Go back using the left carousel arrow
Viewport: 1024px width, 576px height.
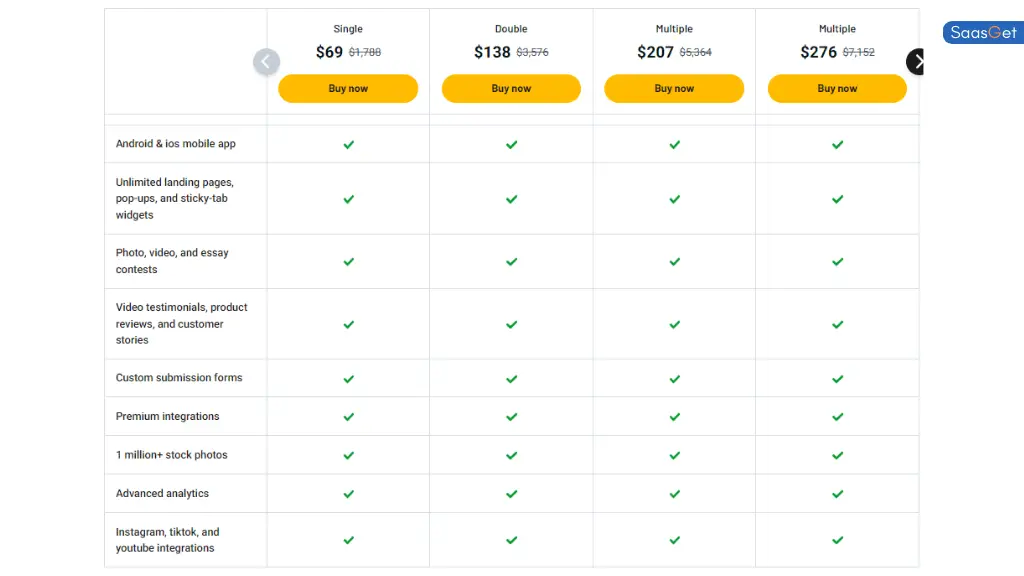pos(266,61)
